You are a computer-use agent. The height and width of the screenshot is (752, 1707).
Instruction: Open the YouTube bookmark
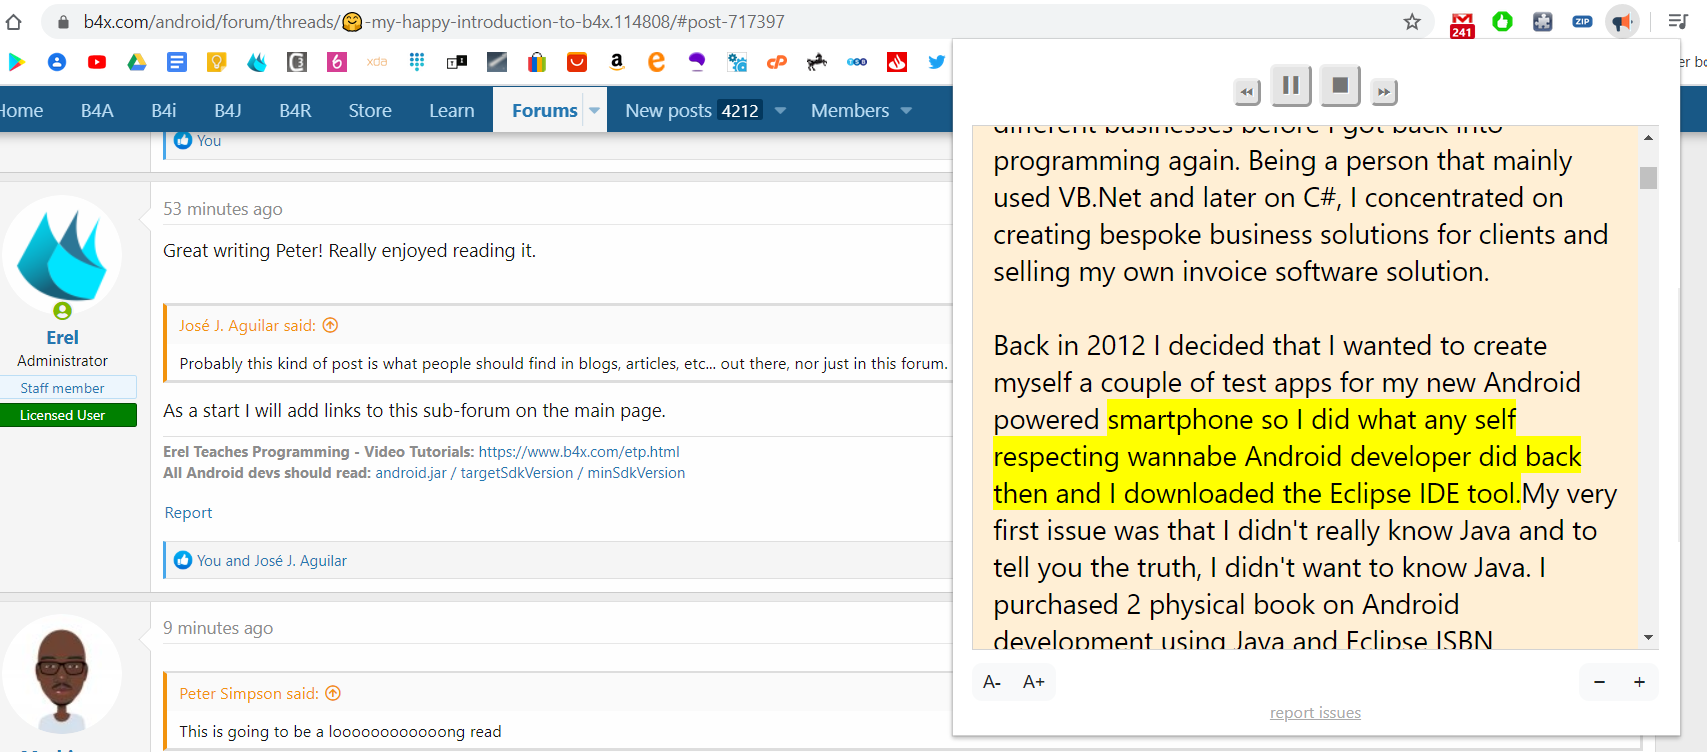pos(97,62)
